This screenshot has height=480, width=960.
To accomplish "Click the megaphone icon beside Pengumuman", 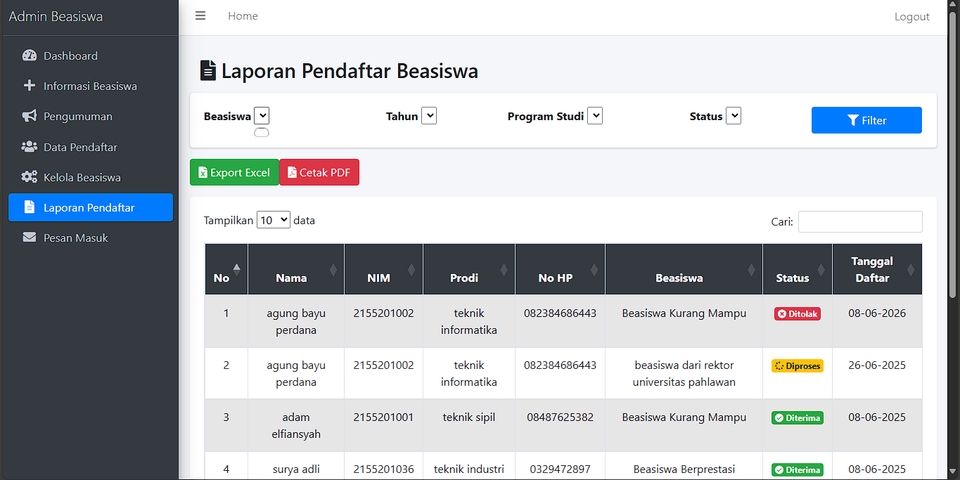I will [x=29, y=116].
